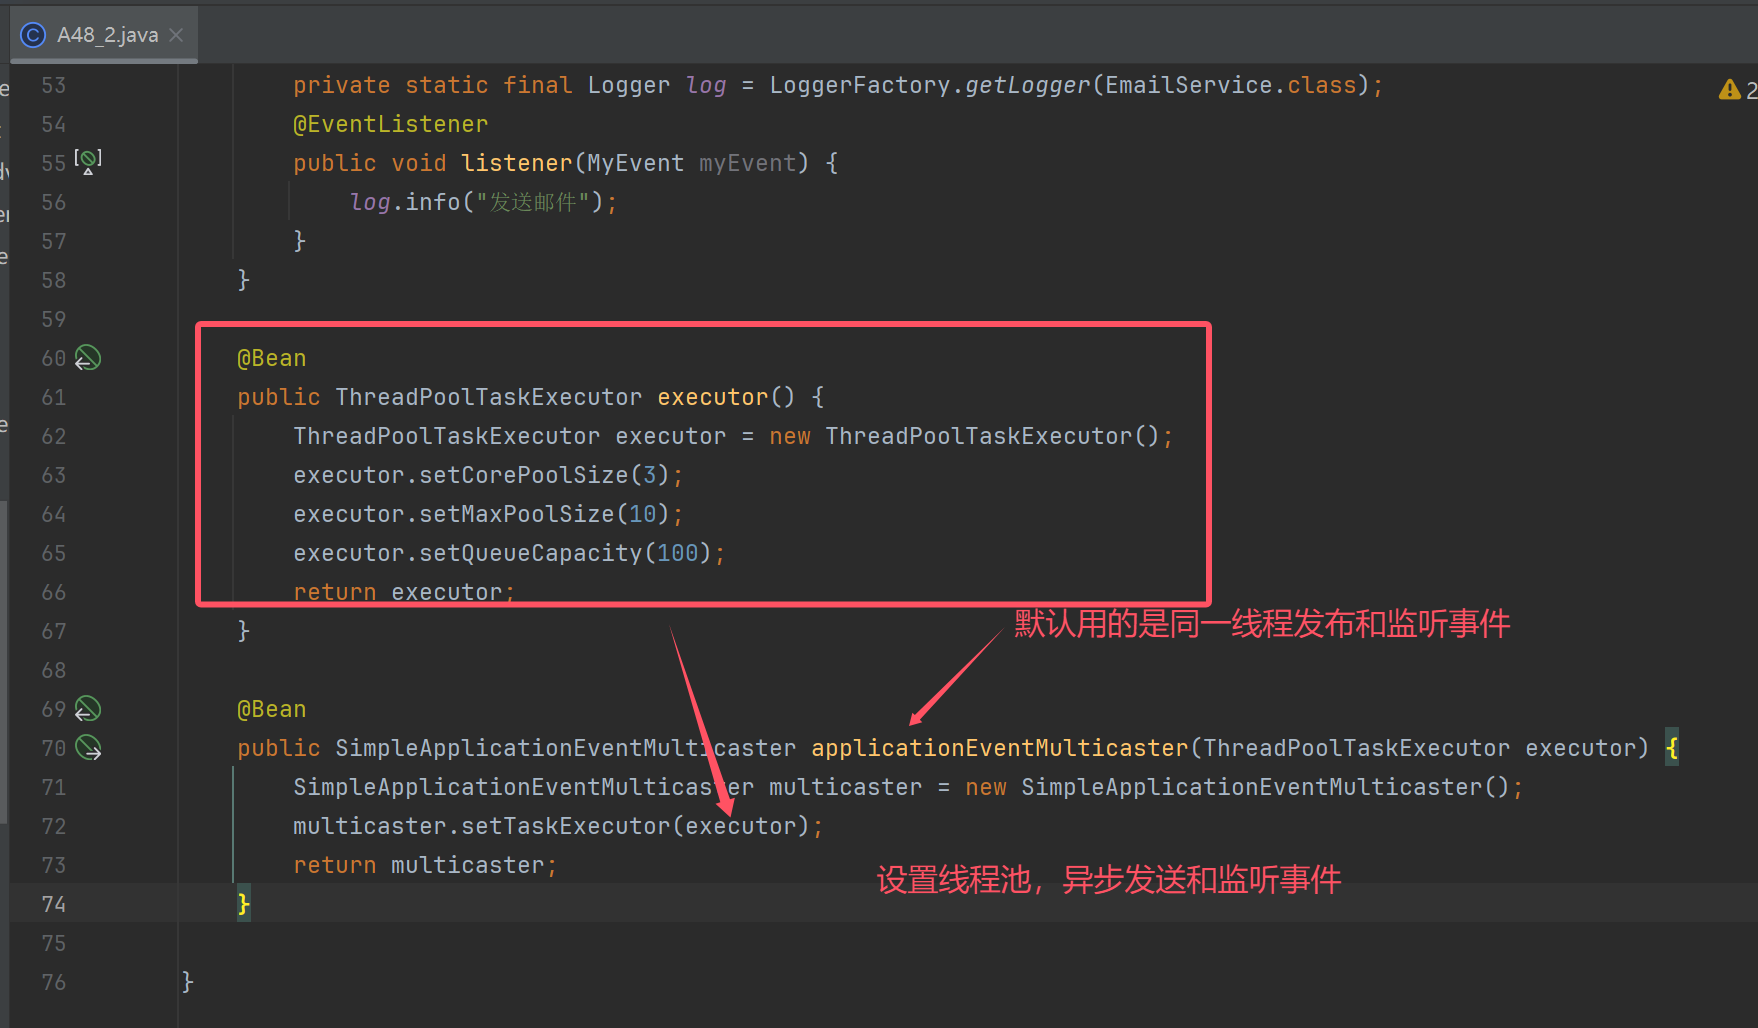Click the MyEvent parameter type on line 55

tap(635, 163)
